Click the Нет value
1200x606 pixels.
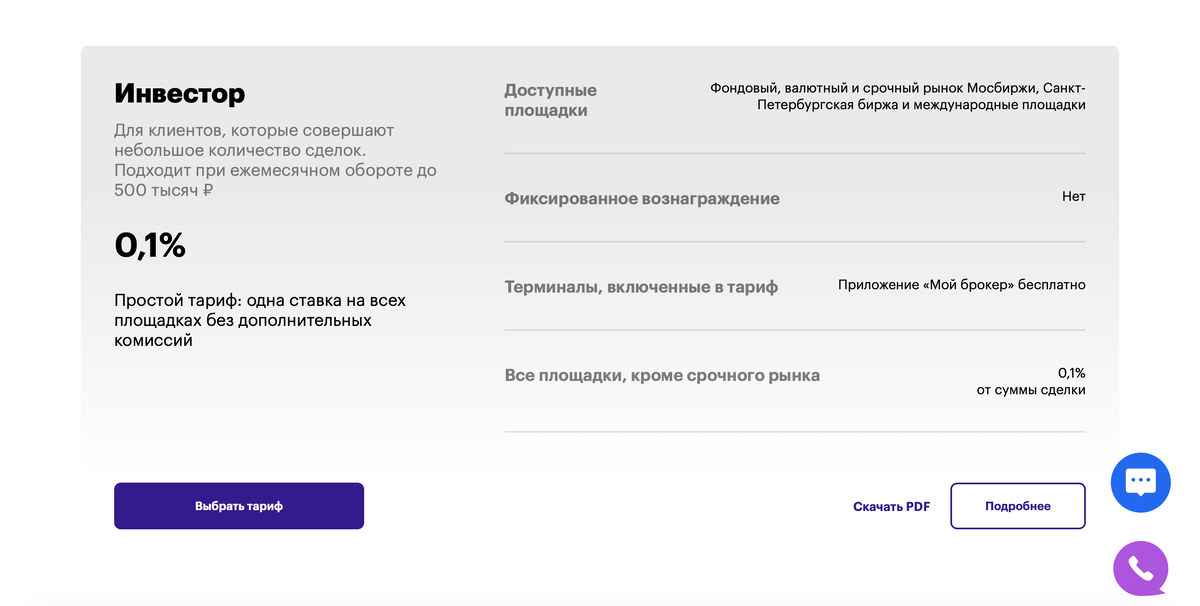point(1073,197)
